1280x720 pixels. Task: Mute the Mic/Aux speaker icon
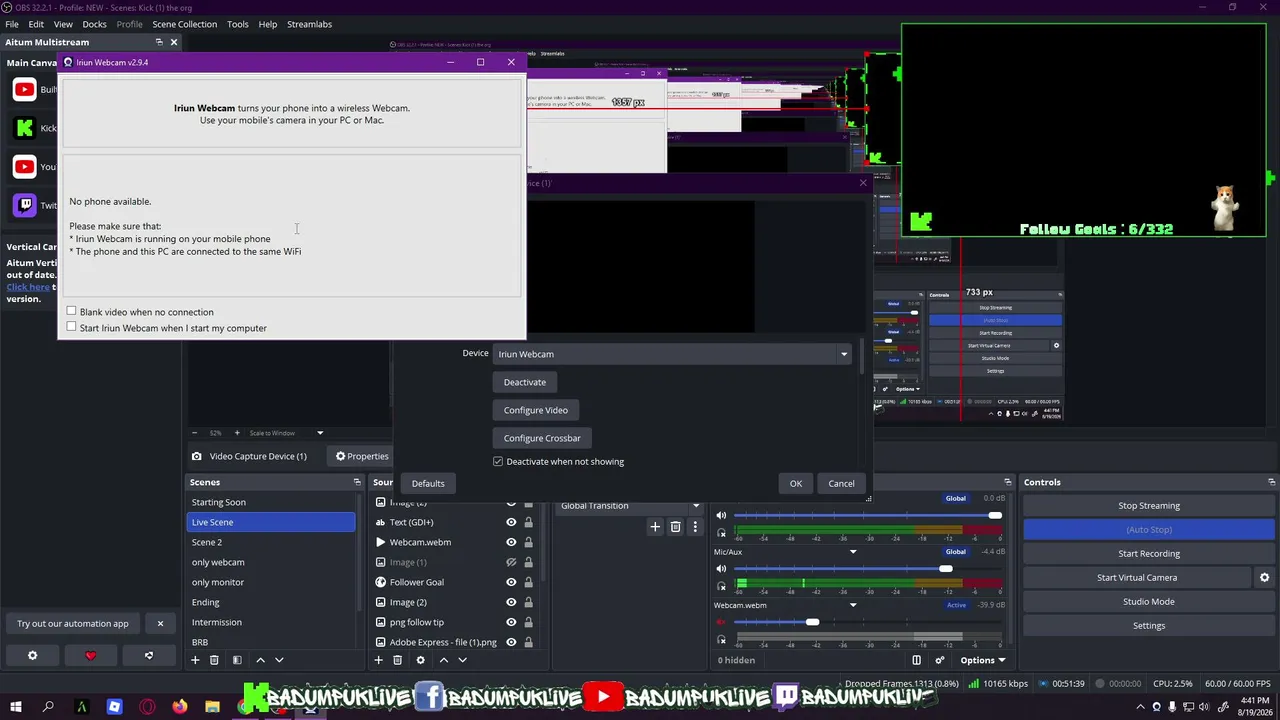click(x=721, y=569)
